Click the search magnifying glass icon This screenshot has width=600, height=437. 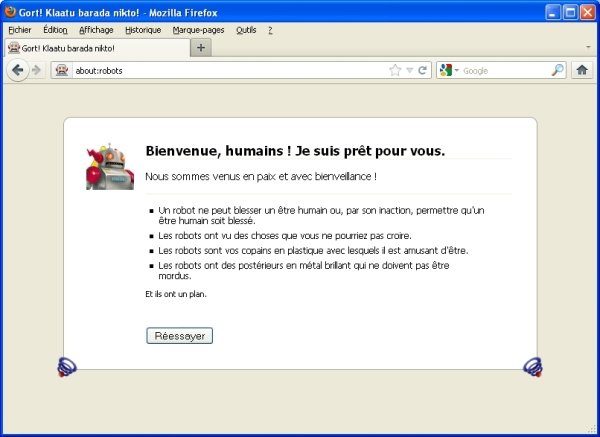[x=558, y=70]
